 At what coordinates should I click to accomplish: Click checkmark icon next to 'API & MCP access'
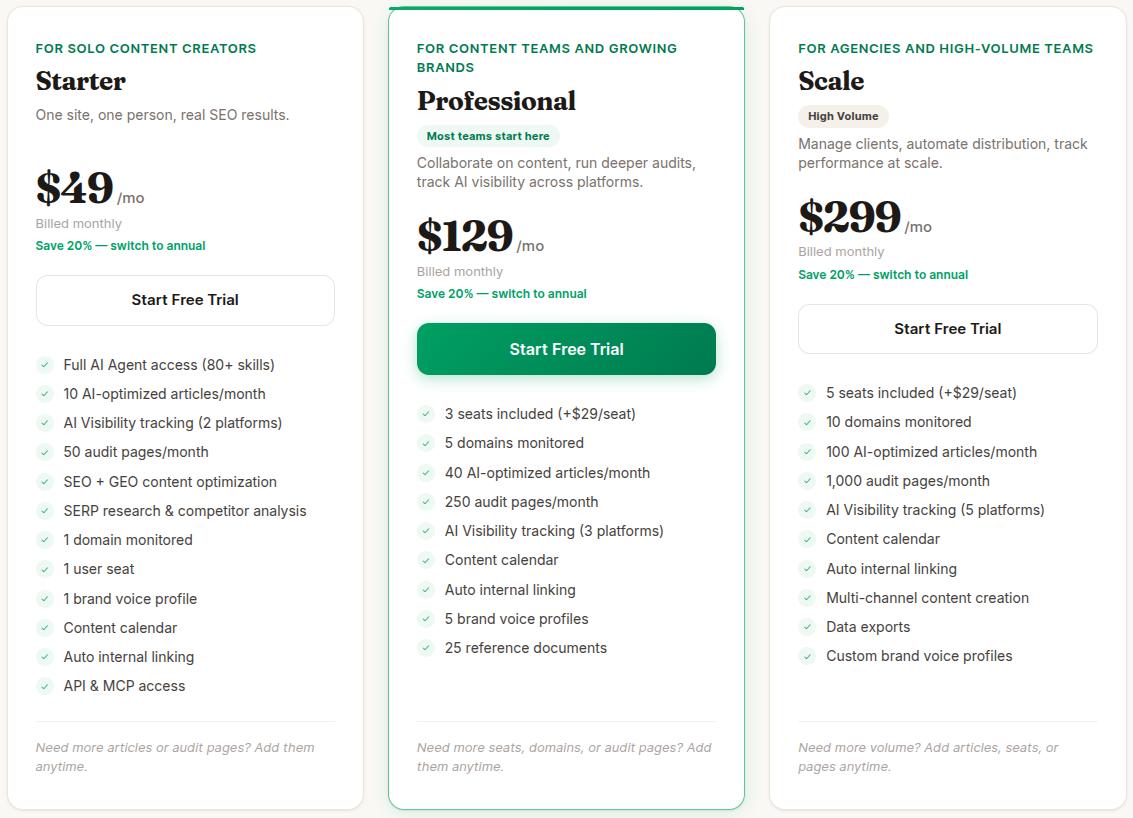[44, 686]
